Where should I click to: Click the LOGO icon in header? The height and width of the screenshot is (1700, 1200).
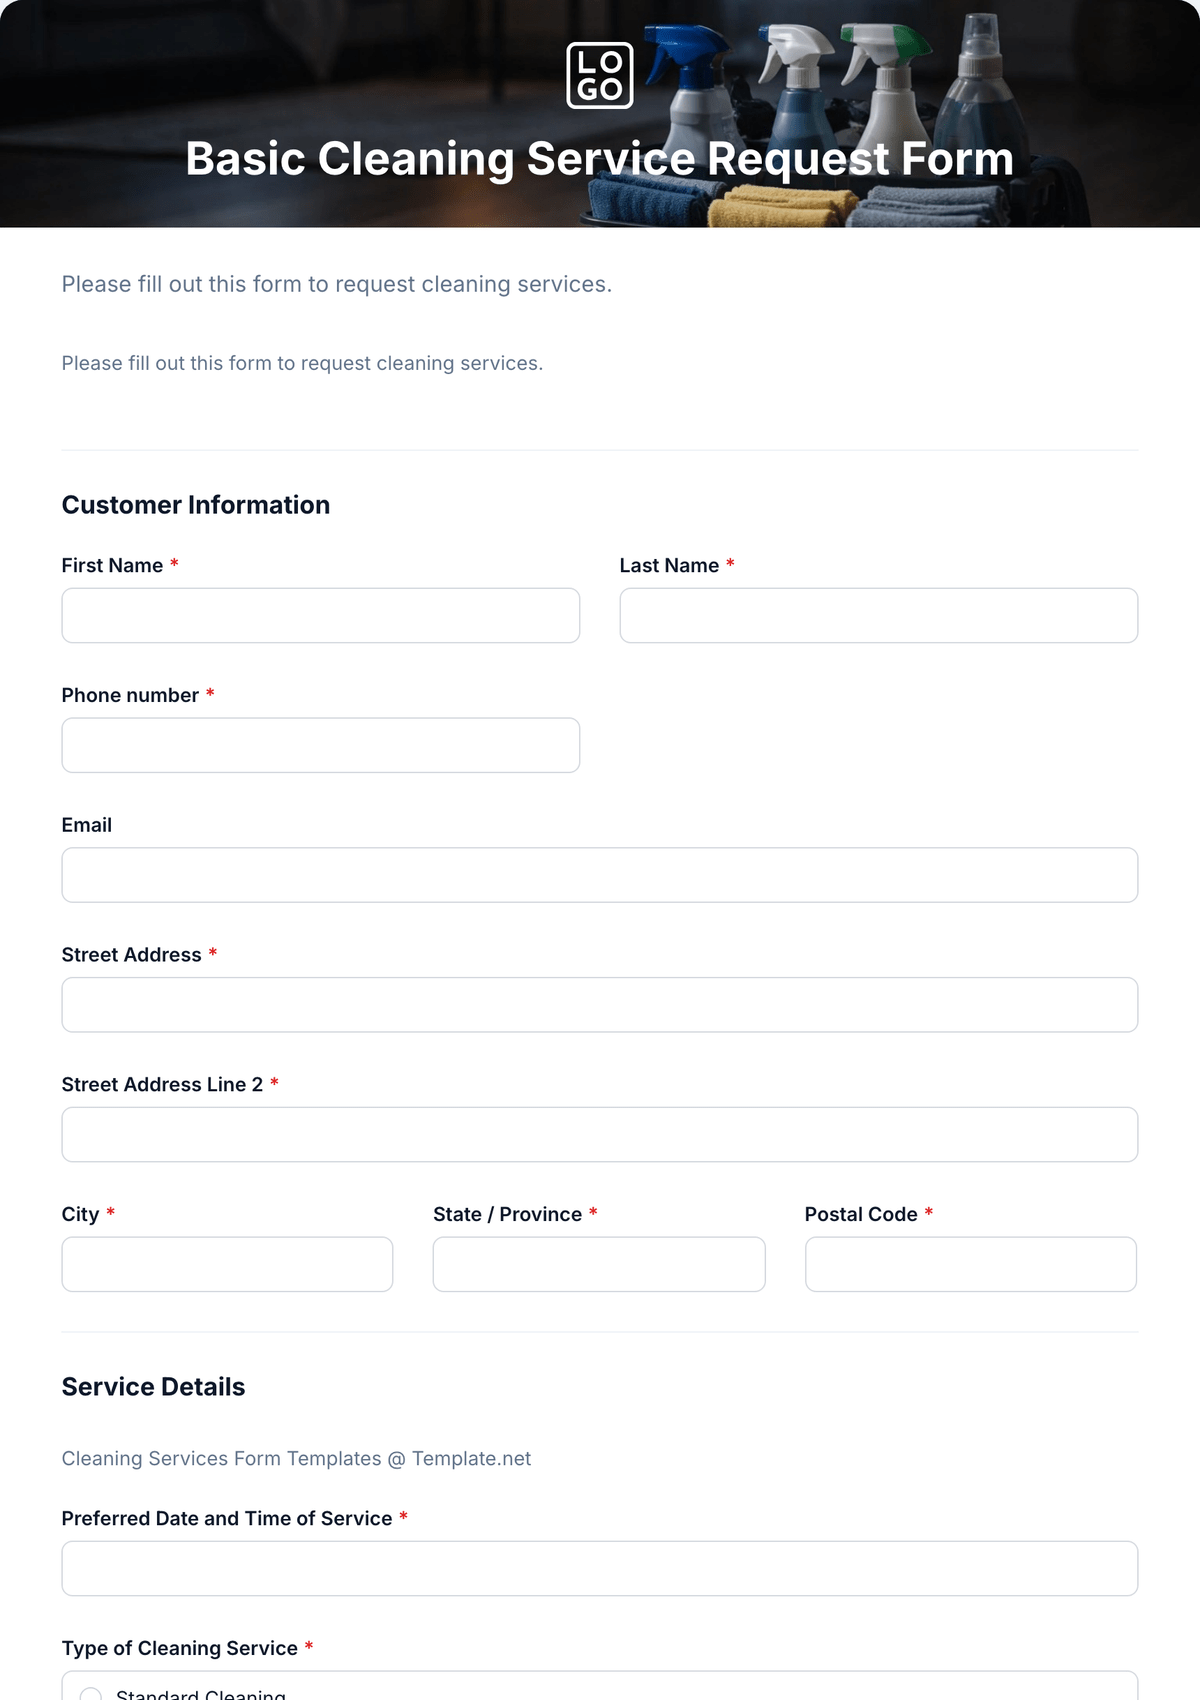pos(600,75)
